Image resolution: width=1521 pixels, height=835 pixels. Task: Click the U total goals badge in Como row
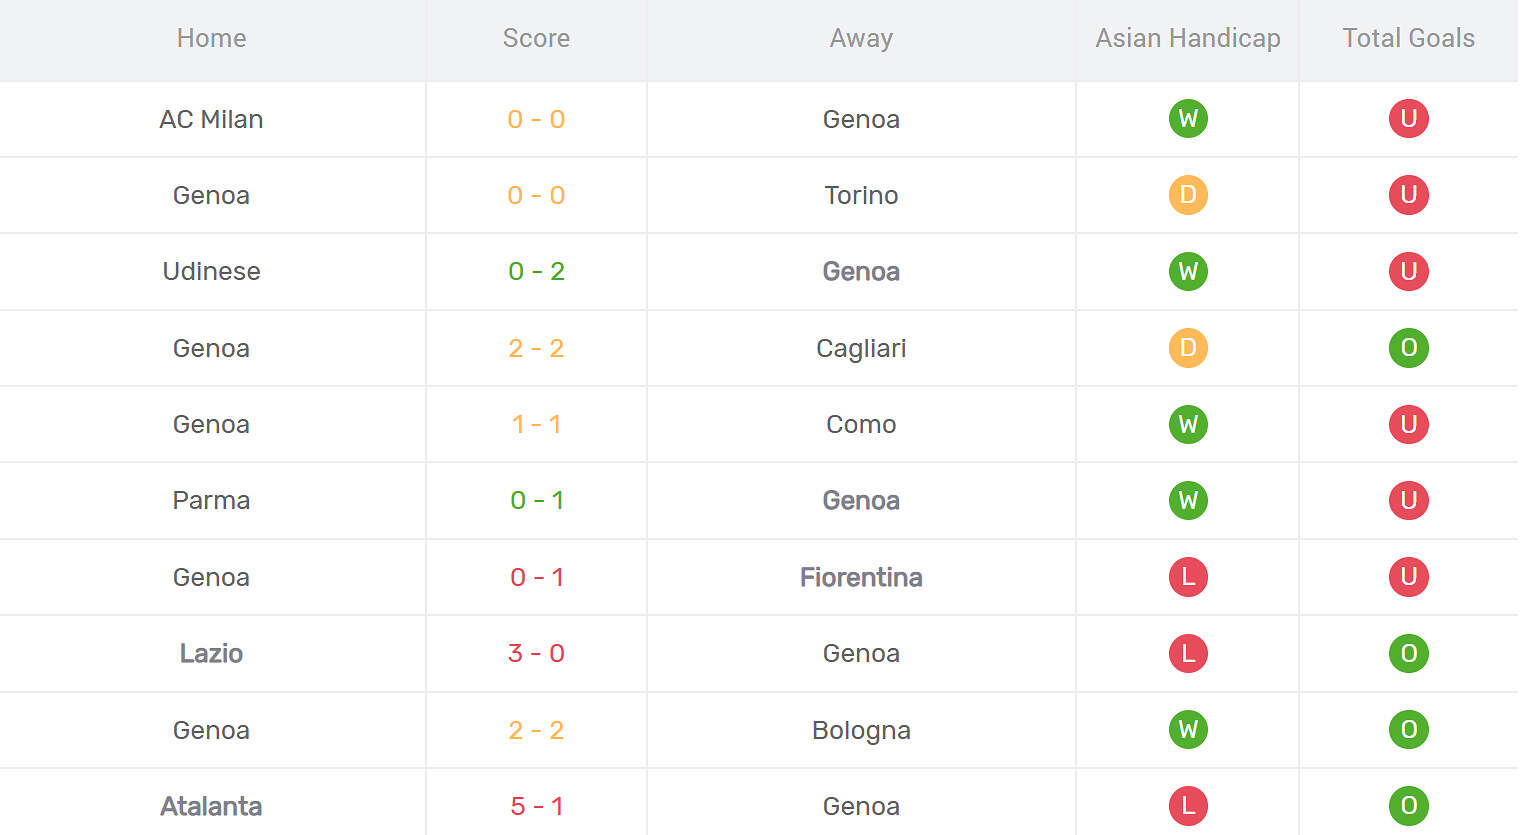tap(1408, 424)
